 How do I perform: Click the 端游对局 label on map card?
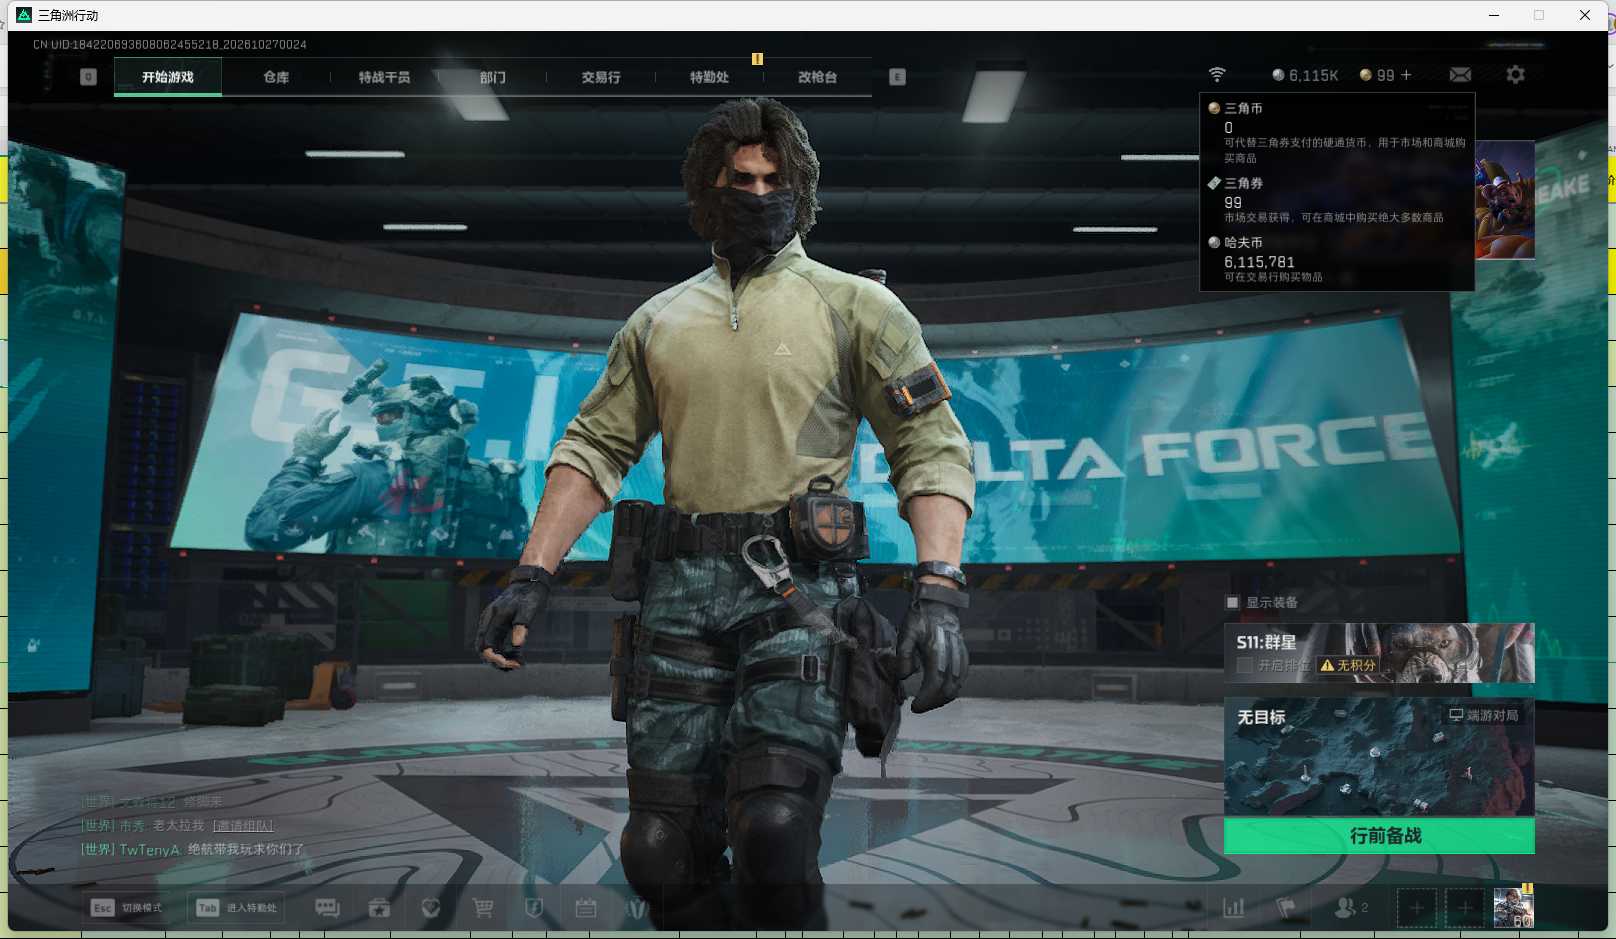click(1484, 715)
